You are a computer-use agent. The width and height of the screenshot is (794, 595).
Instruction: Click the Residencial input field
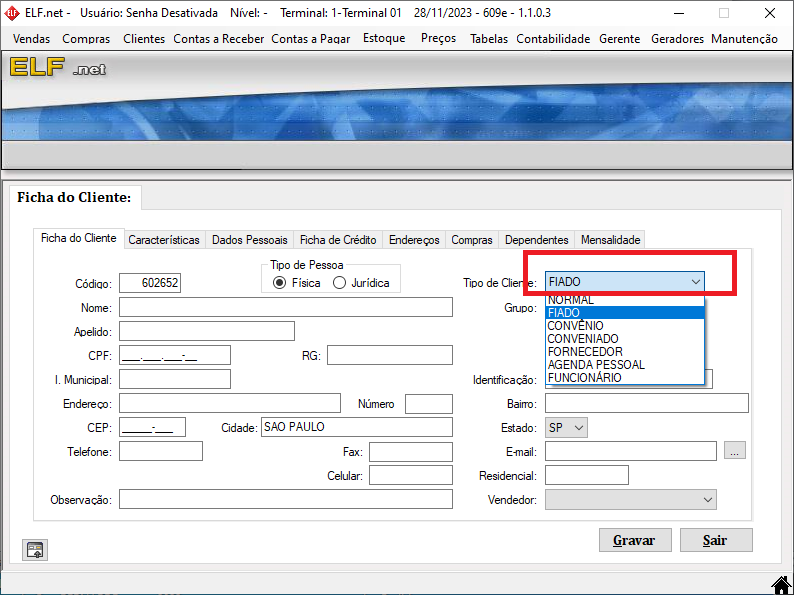(587, 475)
